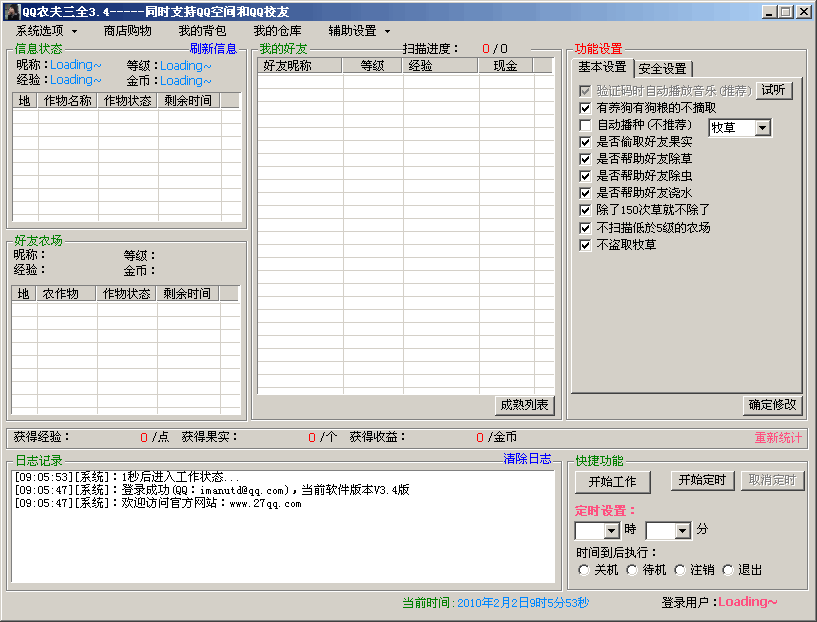This screenshot has height=622, width=817.
Task: Open 我的背包 from the menu bar
Action: (202, 31)
